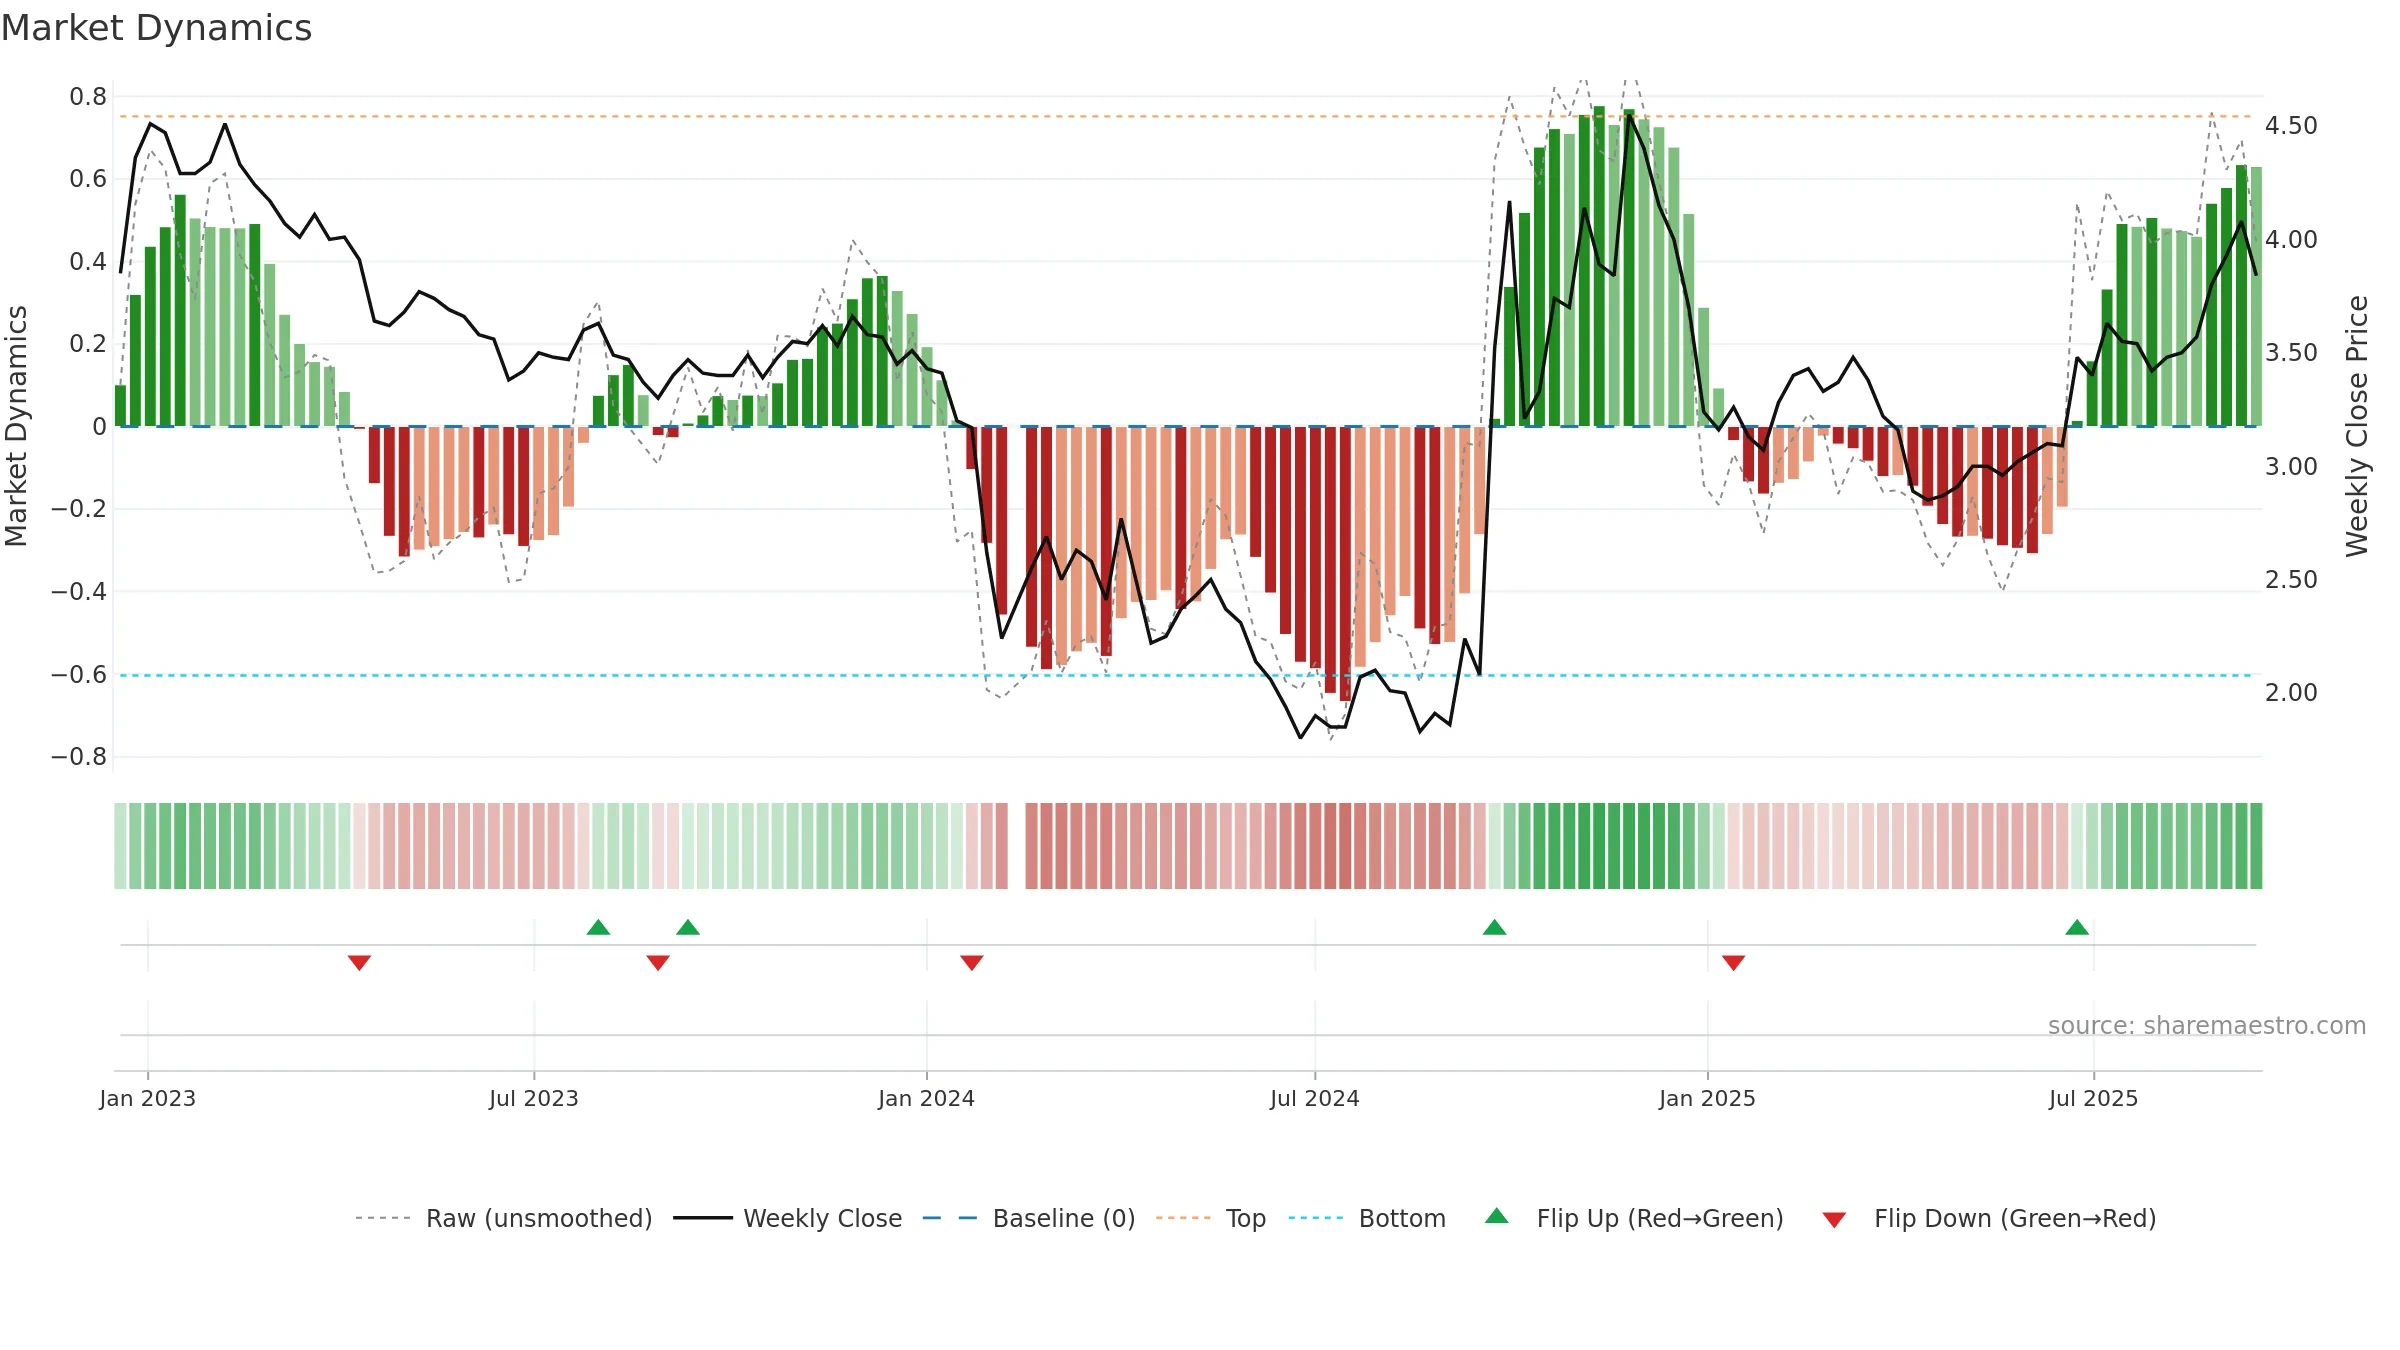
Task: Select the Flip Up marker between Jul 2024 and Jan 2025
Action: pos(1494,927)
